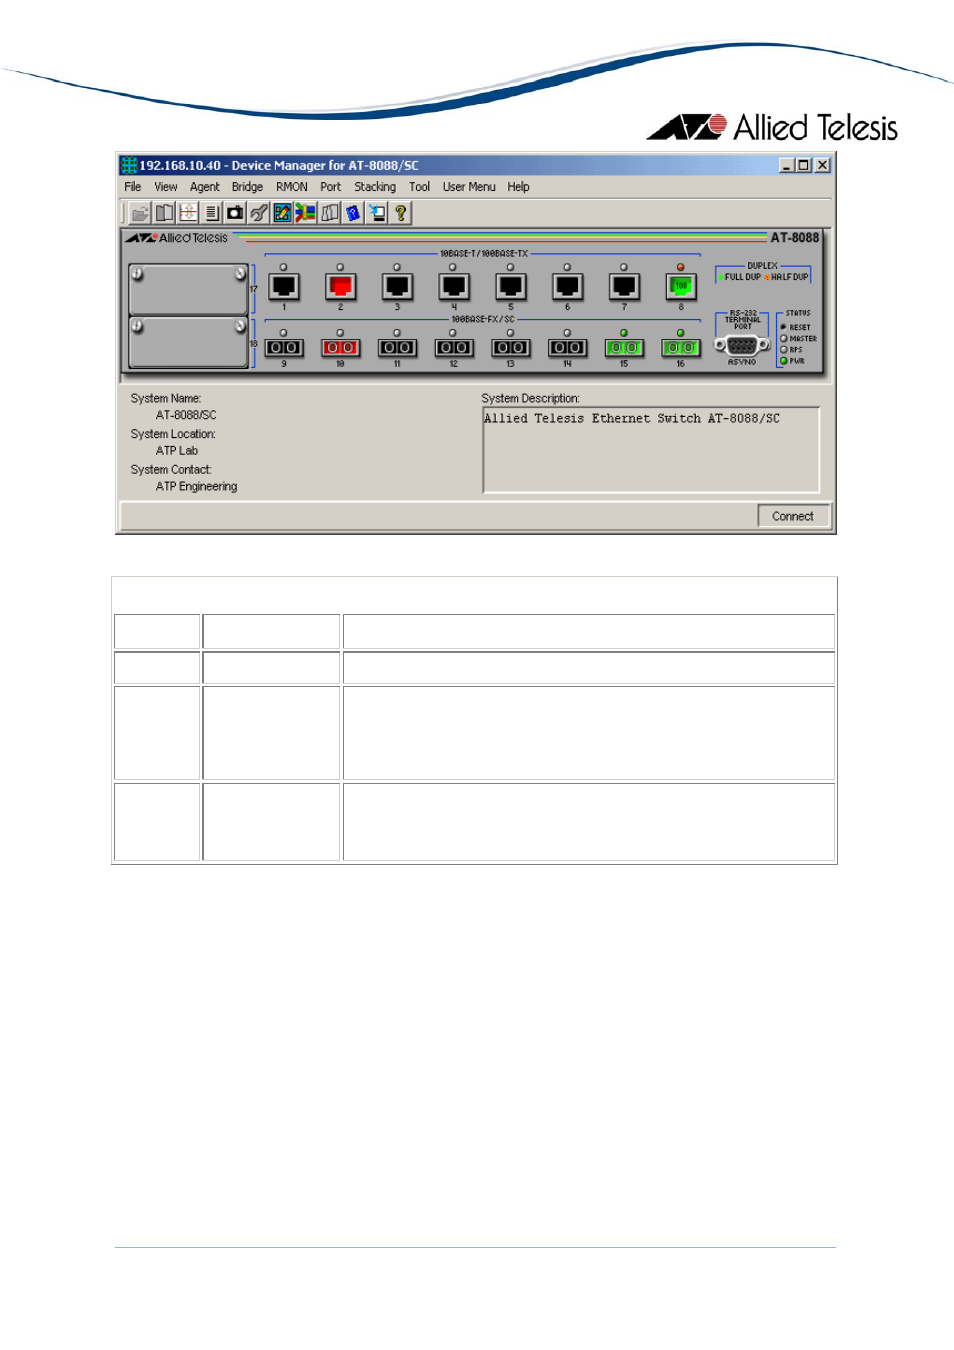954x1350 pixels.
Task: Select RJ-45 port 7
Action: point(624,287)
